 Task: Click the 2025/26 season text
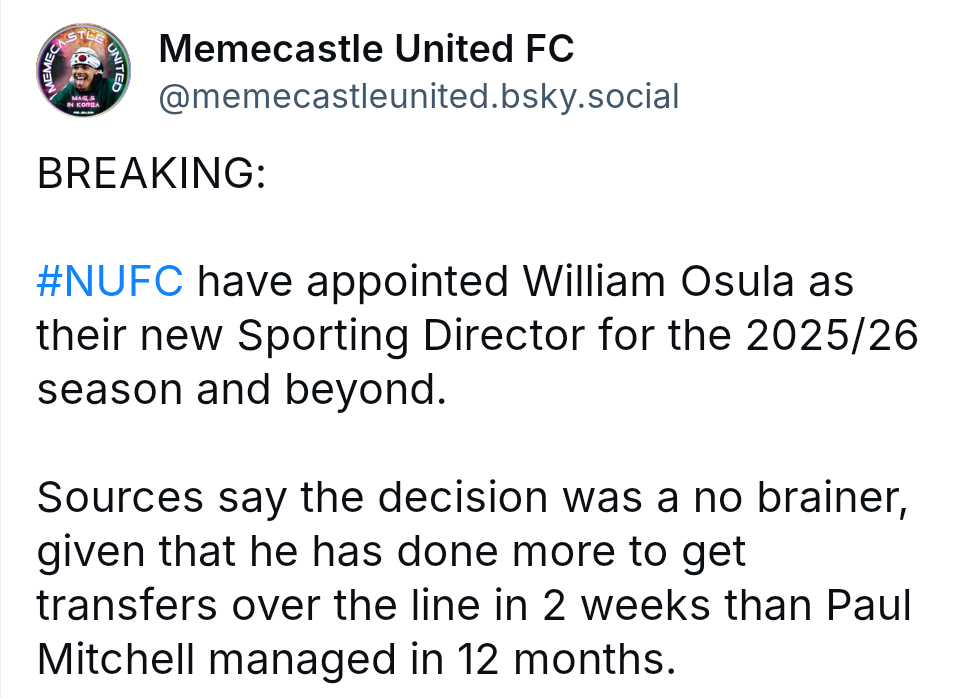(x=832, y=335)
